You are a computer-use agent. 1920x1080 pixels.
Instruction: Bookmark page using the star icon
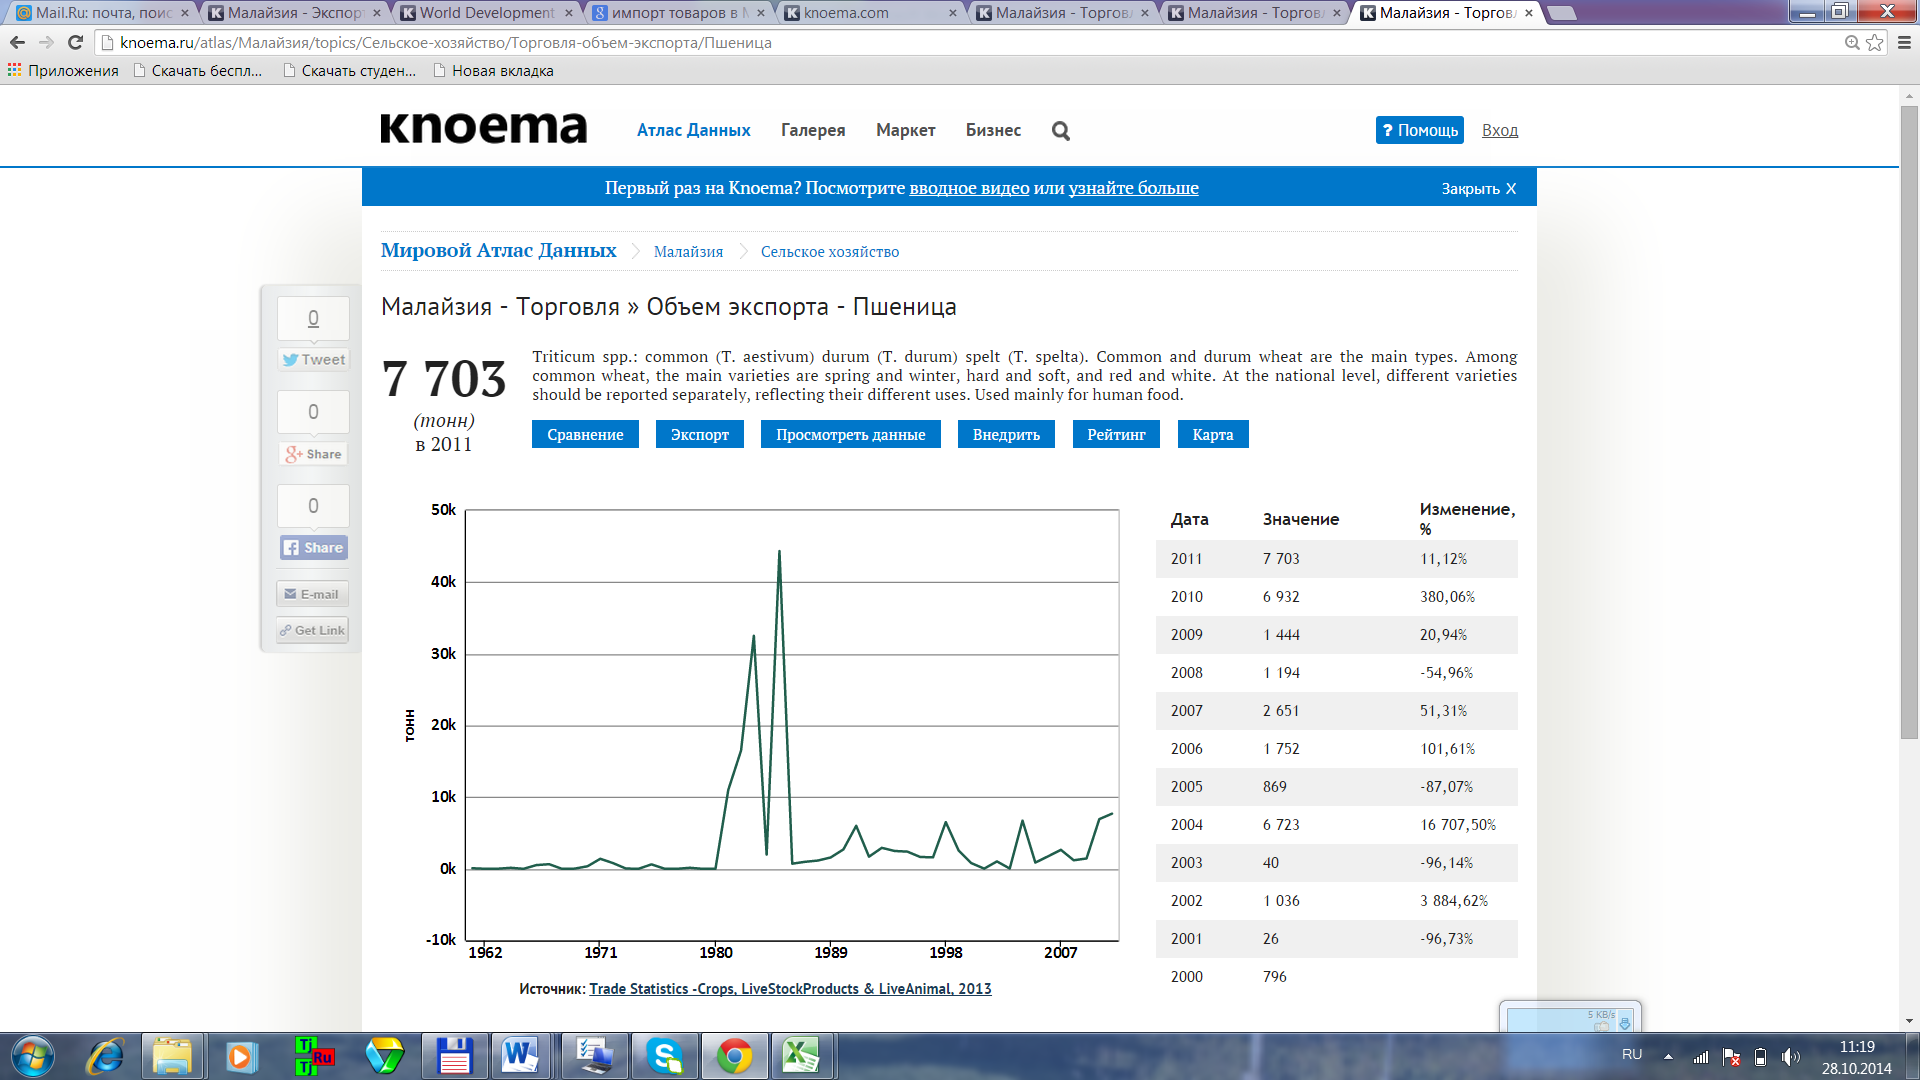click(1874, 42)
